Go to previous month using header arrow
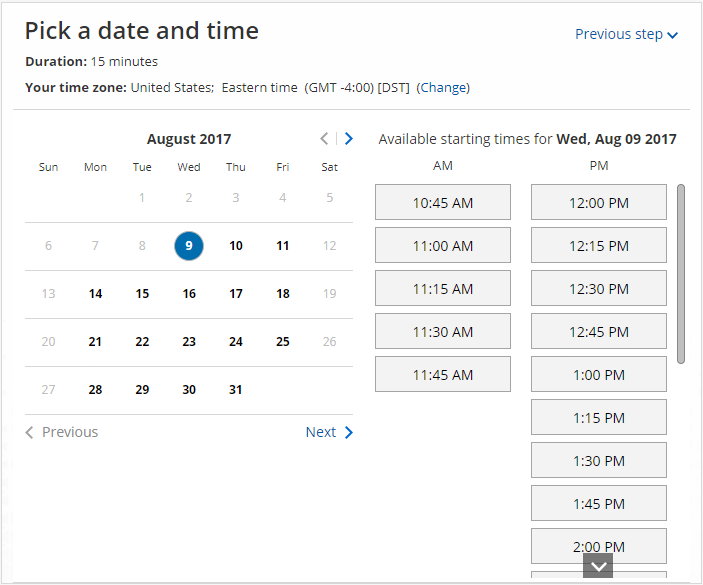703x585 pixels. point(324,139)
